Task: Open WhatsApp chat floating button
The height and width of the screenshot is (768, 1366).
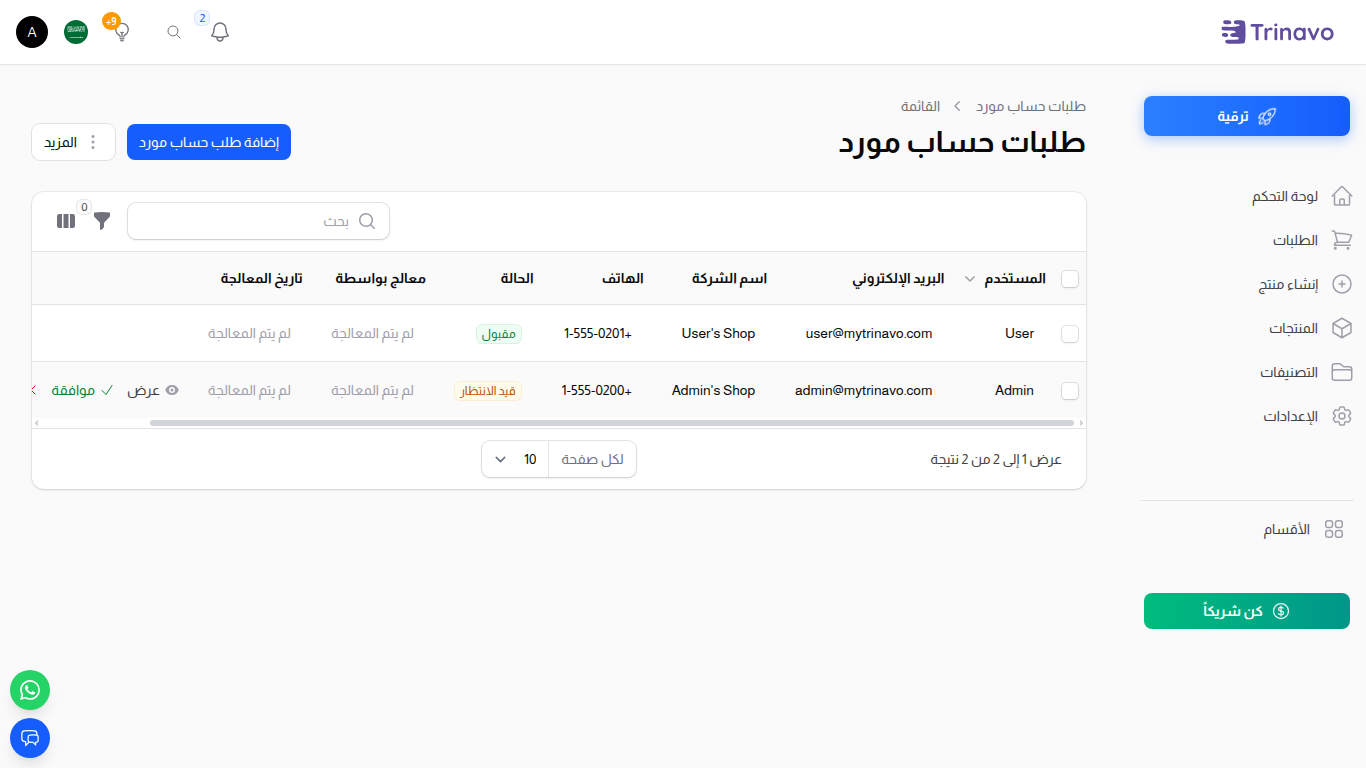Action: pos(30,690)
